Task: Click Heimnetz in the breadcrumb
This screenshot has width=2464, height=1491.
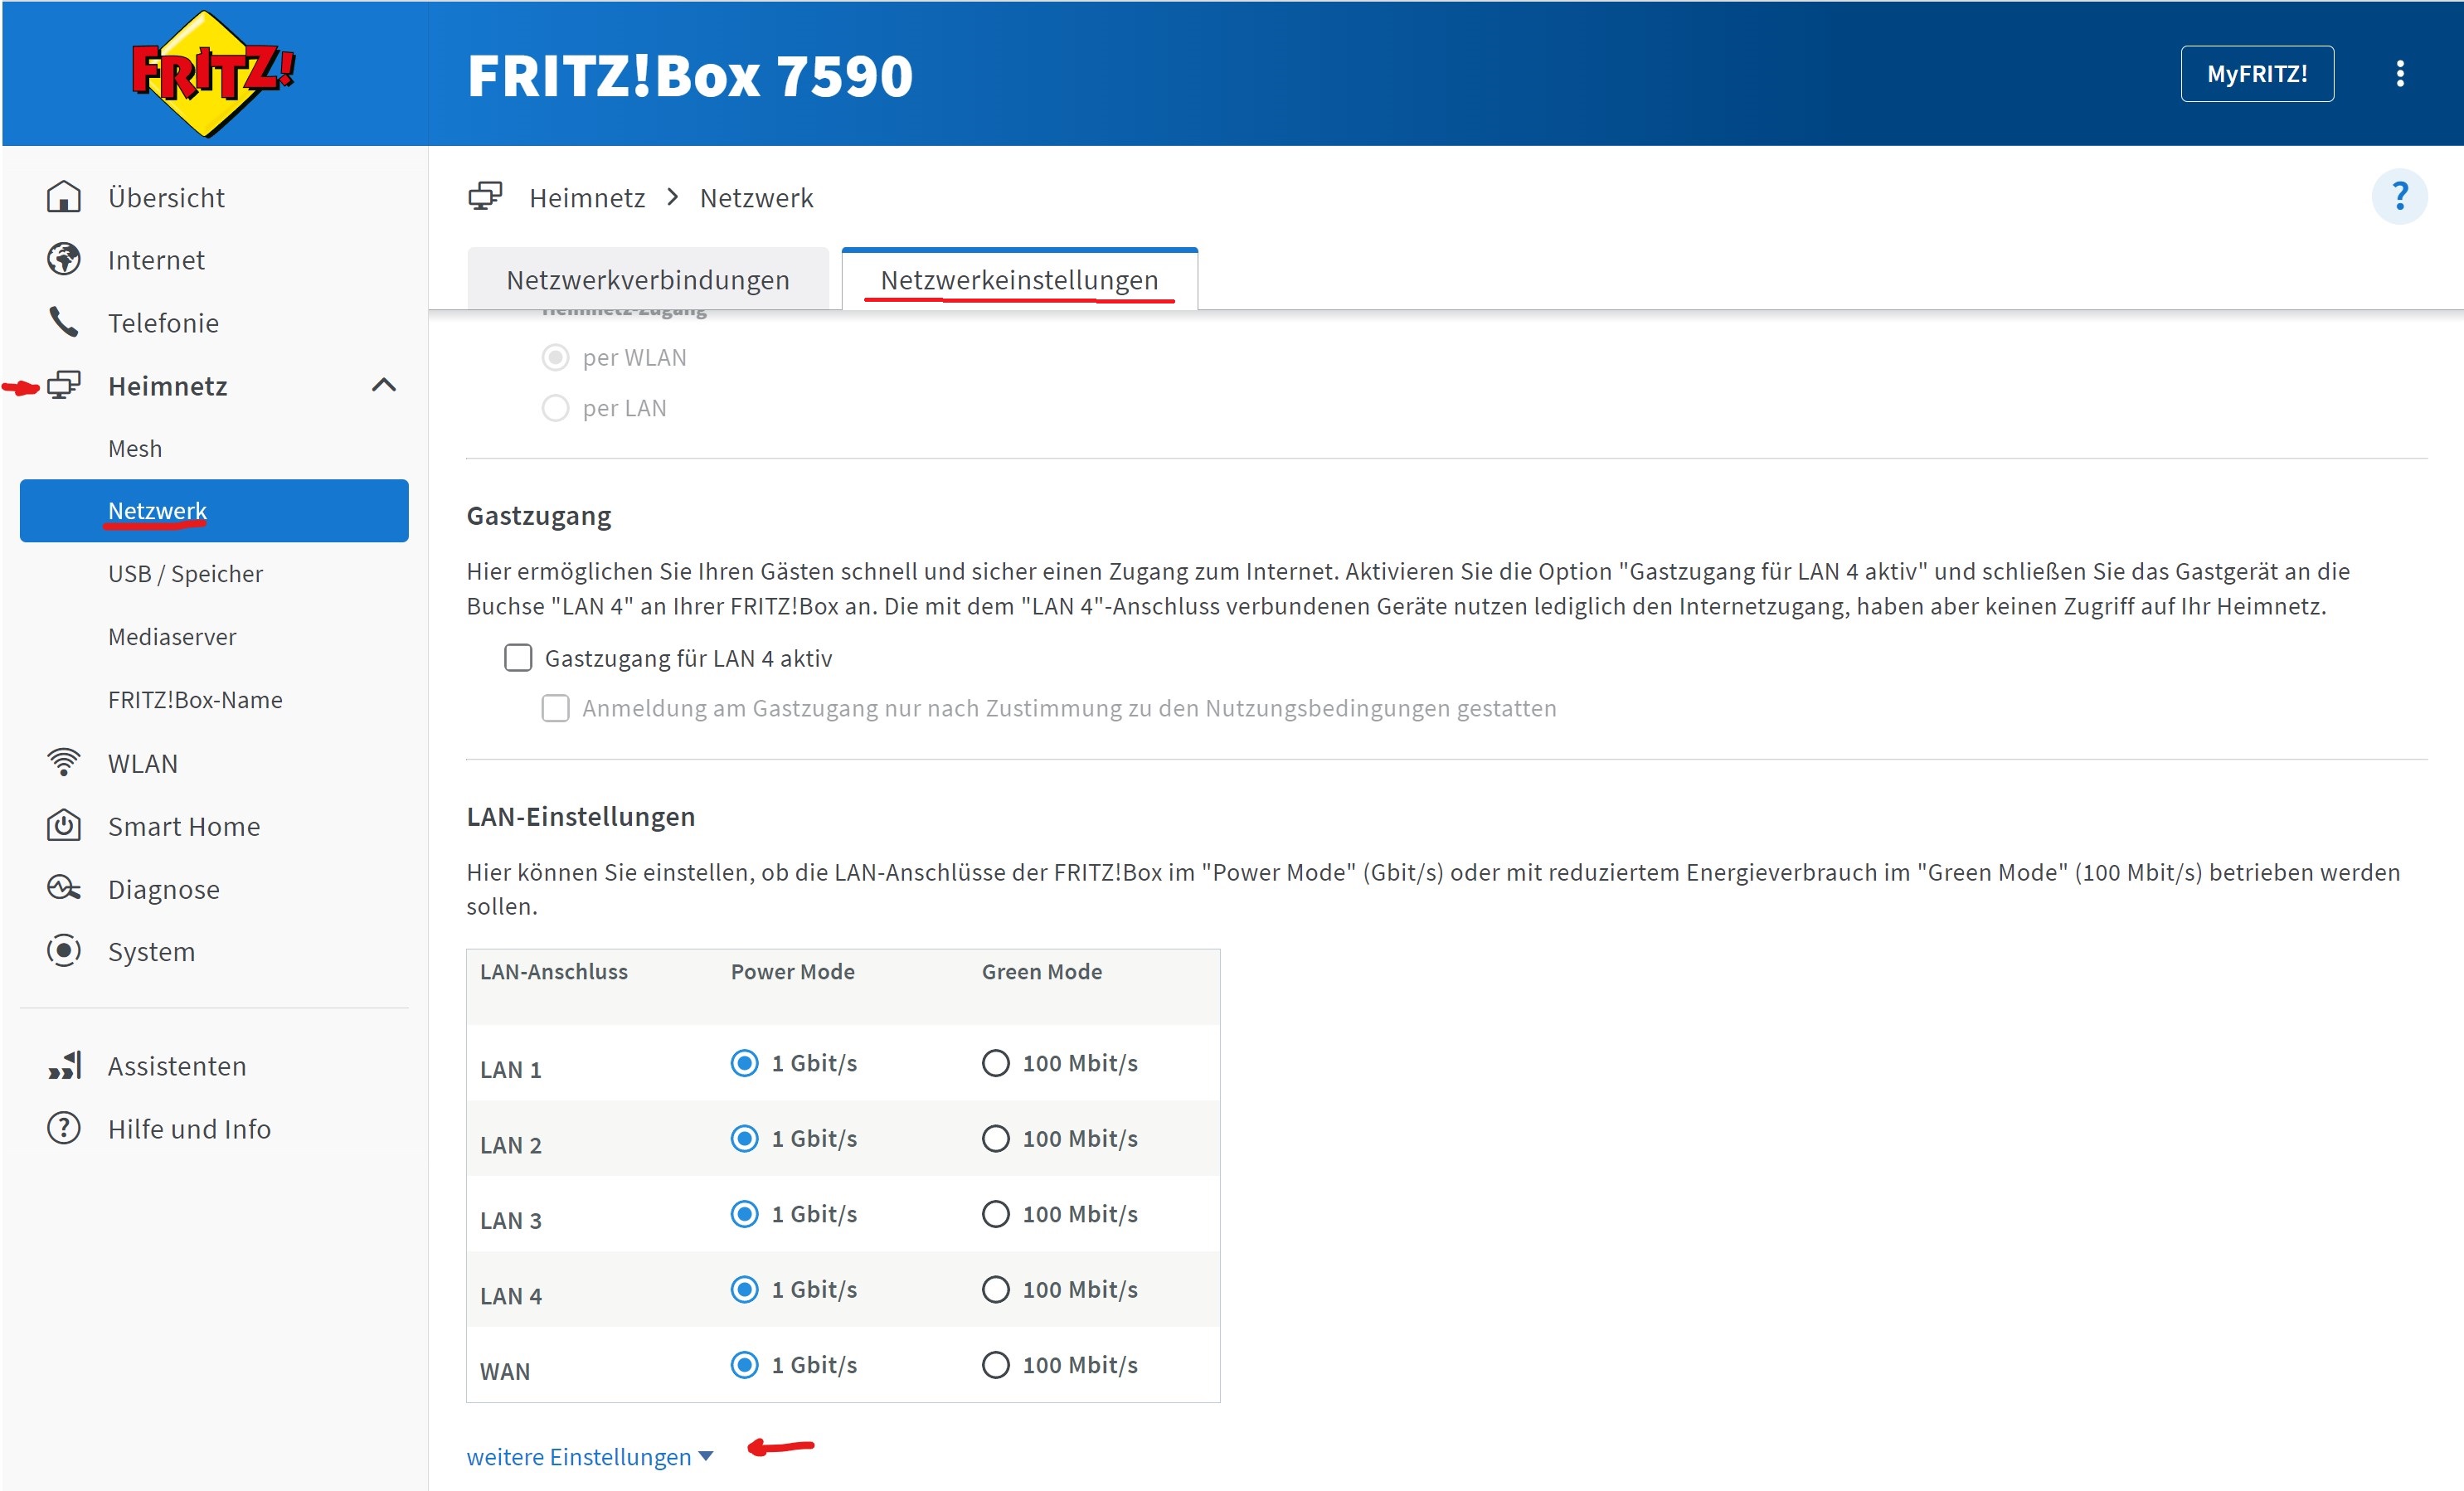Action: 587,198
